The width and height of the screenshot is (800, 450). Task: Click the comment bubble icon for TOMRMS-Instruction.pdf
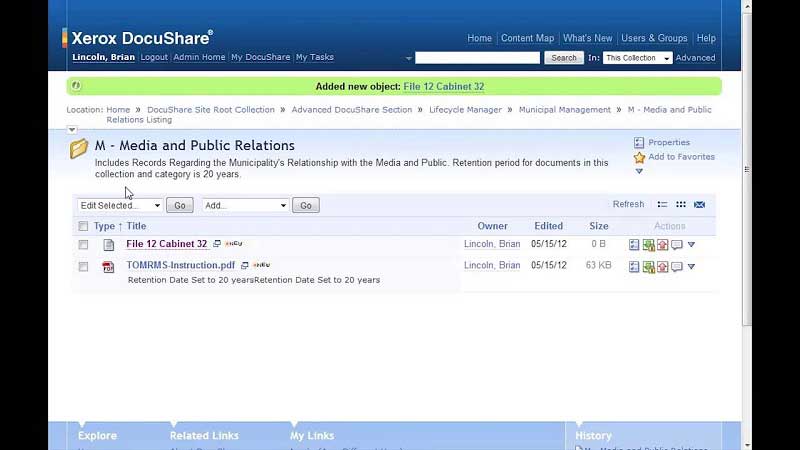point(677,266)
